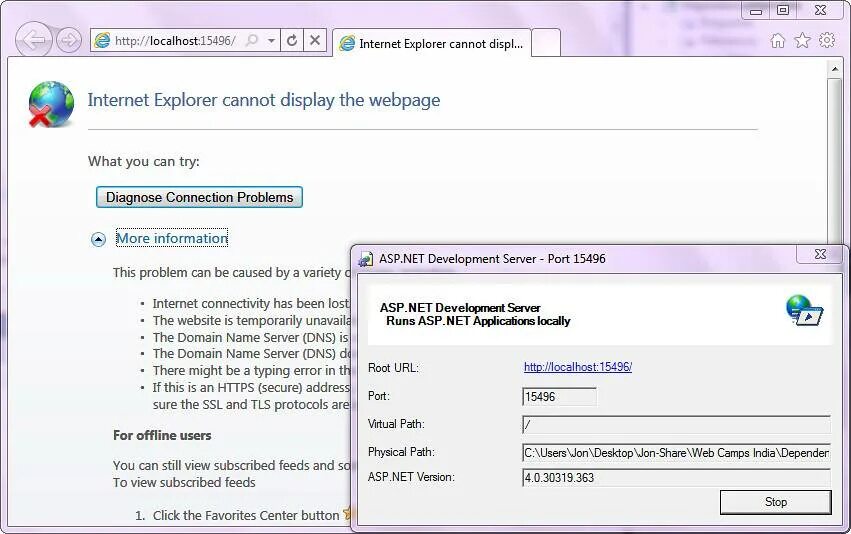Click the 'For offline users' heading
This screenshot has width=851, height=534.
pos(162,435)
